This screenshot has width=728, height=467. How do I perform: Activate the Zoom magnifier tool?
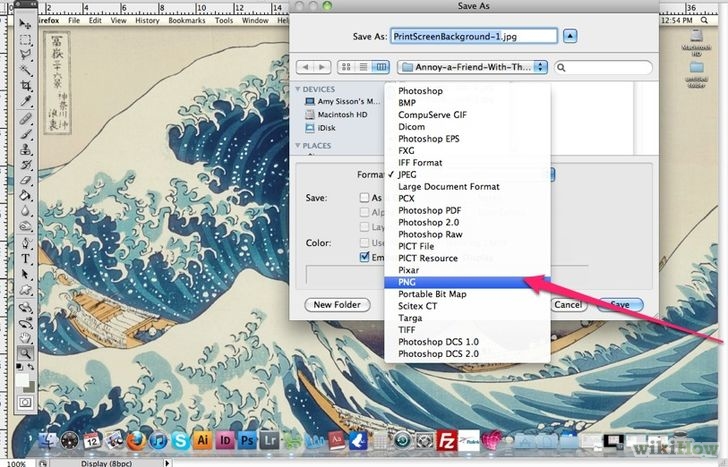(25, 354)
